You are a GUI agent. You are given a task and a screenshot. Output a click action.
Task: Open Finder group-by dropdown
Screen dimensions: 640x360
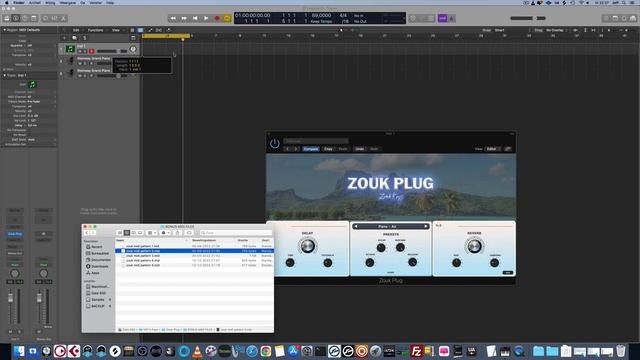pyautogui.click(x=151, y=233)
